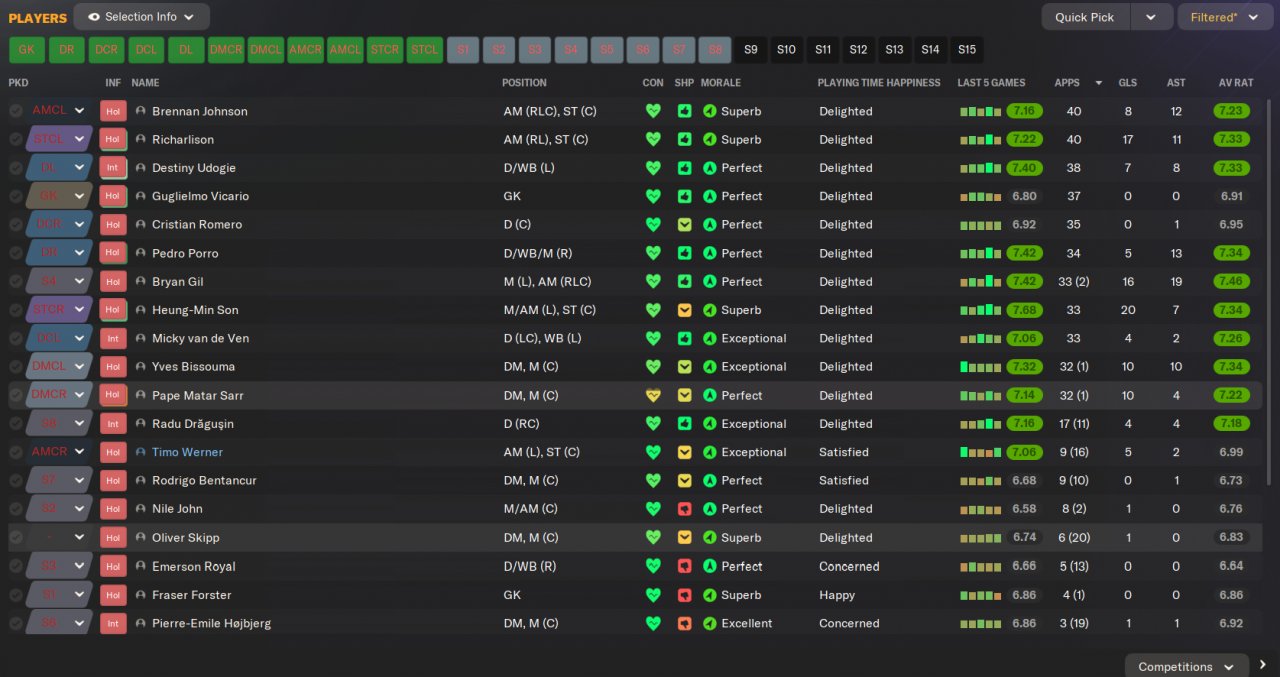1280x677 pixels.
Task: Click Fraser Forster's red sharpness icon
Action: pos(684,595)
